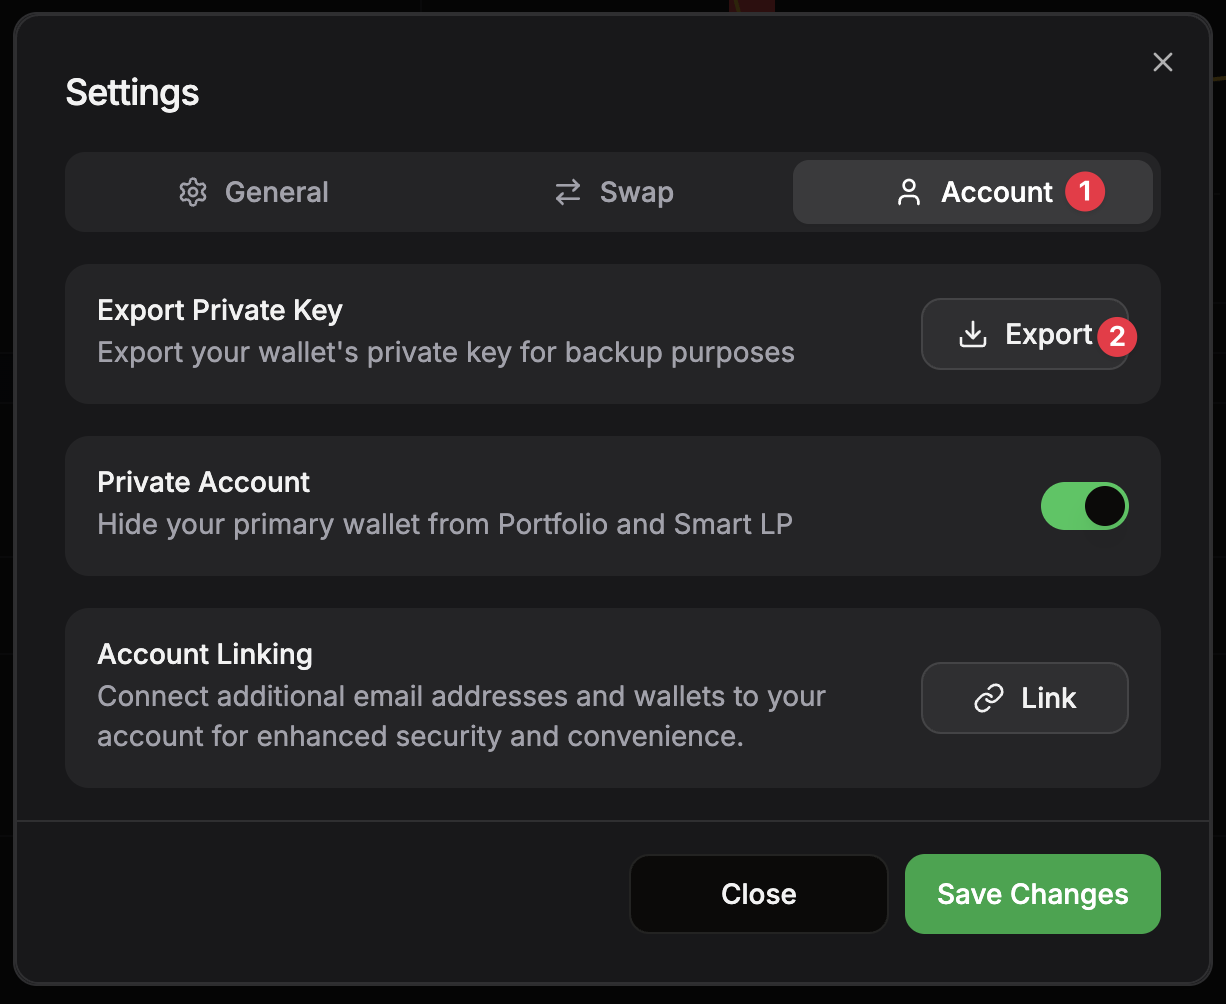Select the Export Private Key row
The height and width of the screenshot is (1004, 1226).
pos(400,334)
